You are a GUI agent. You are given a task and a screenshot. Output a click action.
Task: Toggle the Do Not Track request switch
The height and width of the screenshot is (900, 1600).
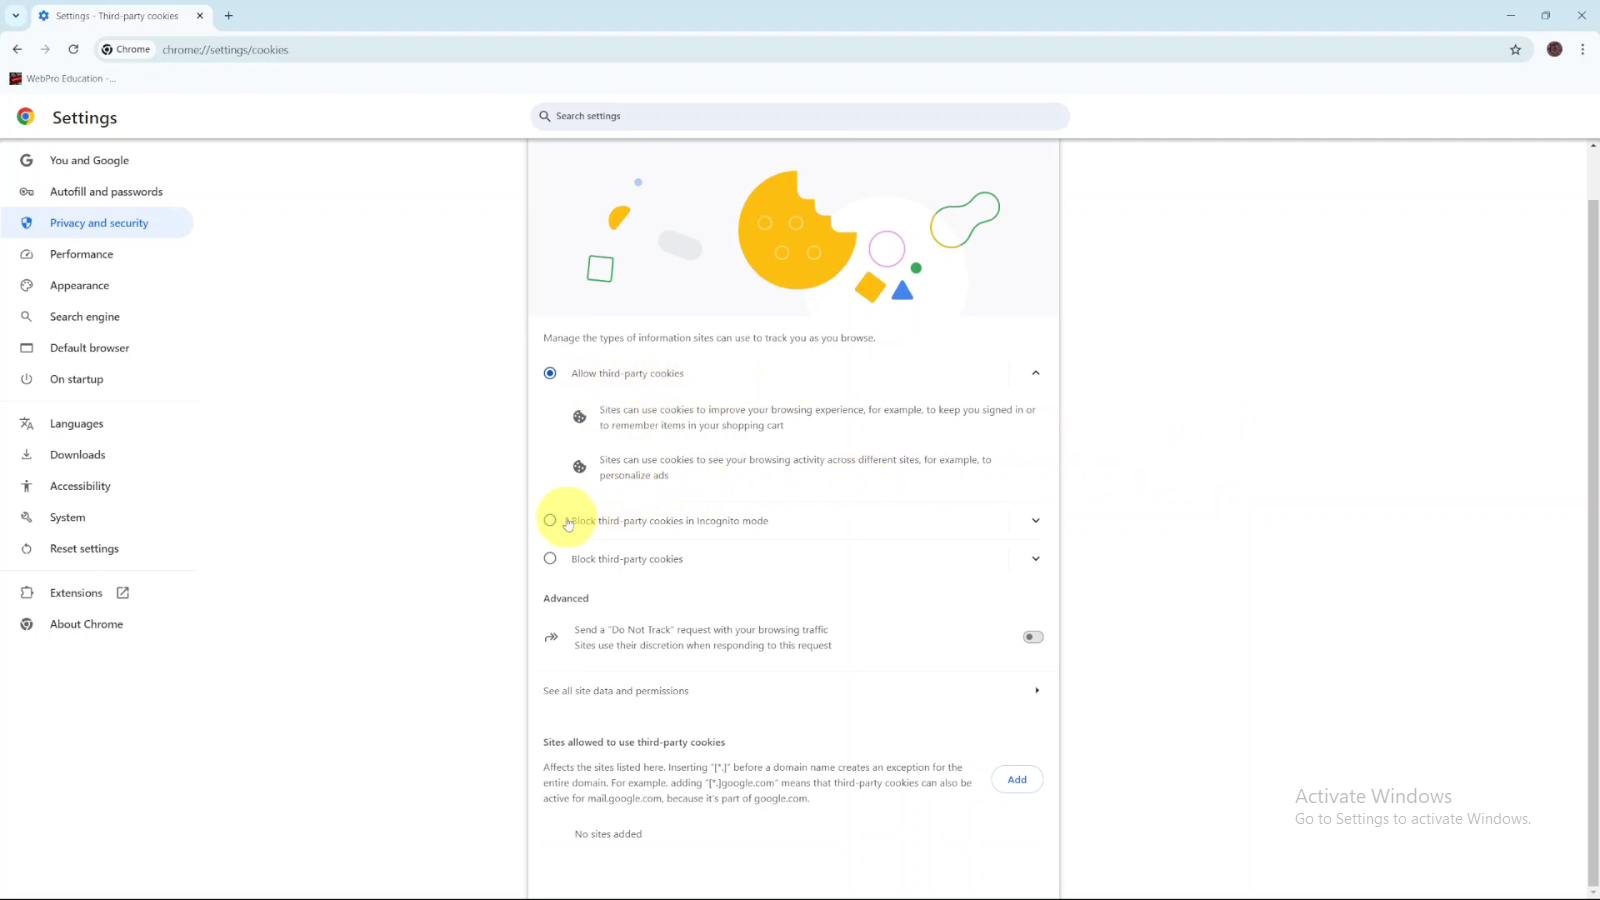pyautogui.click(x=1033, y=637)
